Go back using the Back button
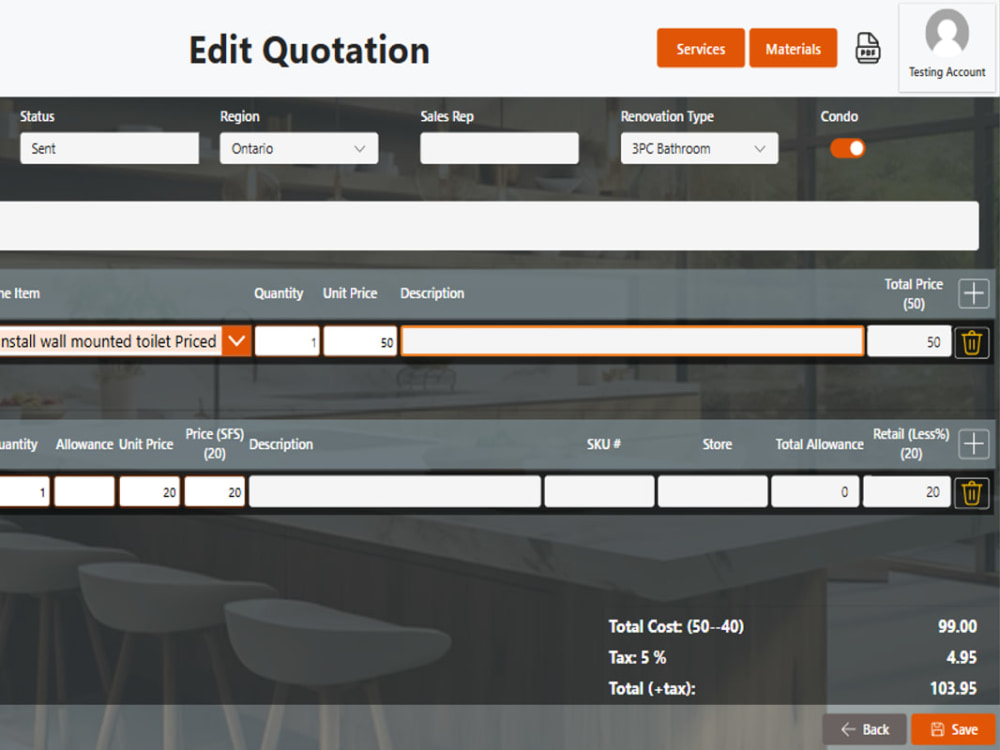 click(x=864, y=729)
